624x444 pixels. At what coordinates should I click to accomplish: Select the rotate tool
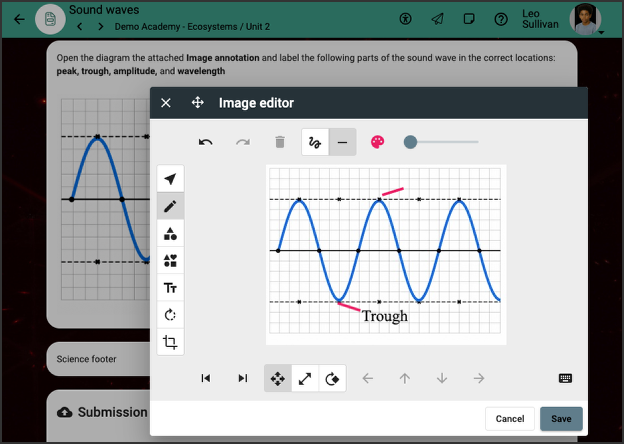(x=170, y=315)
